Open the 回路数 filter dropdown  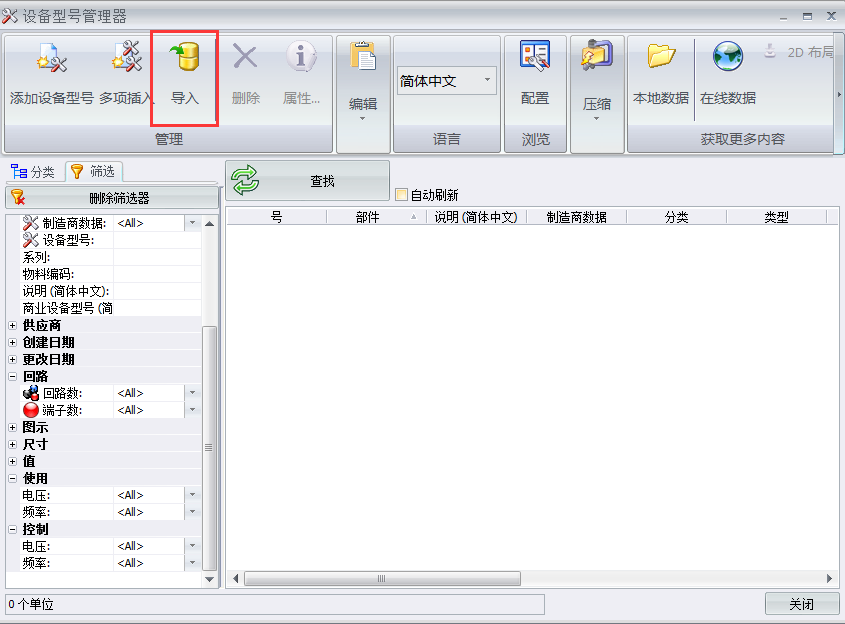coord(192,393)
